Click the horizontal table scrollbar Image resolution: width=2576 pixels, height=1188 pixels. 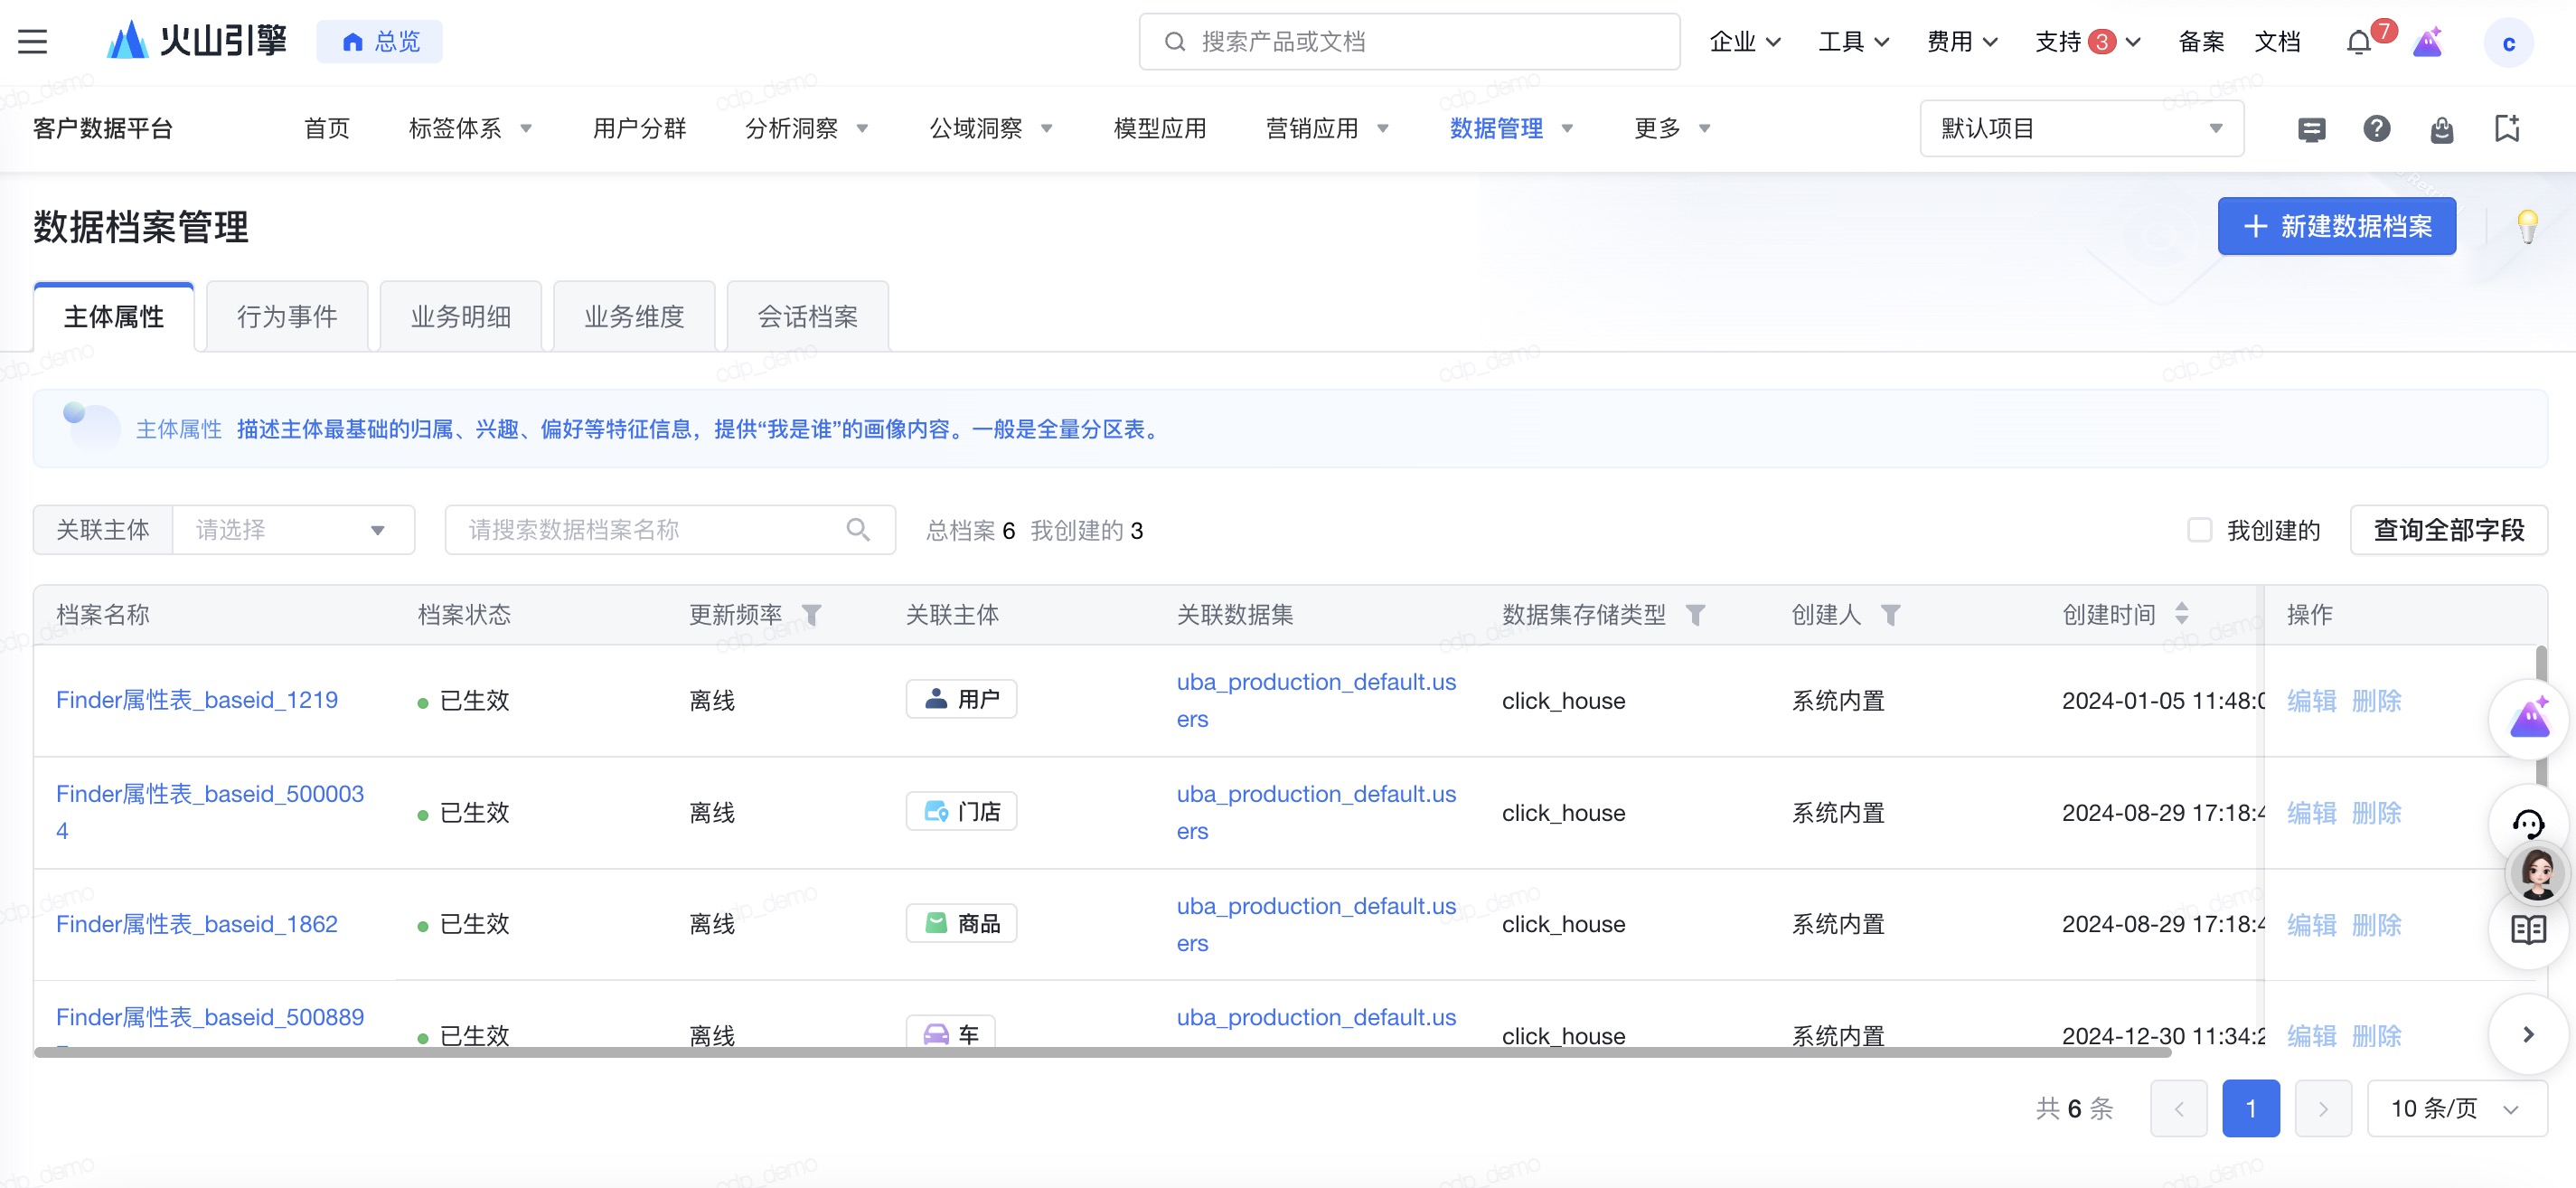1100,1052
